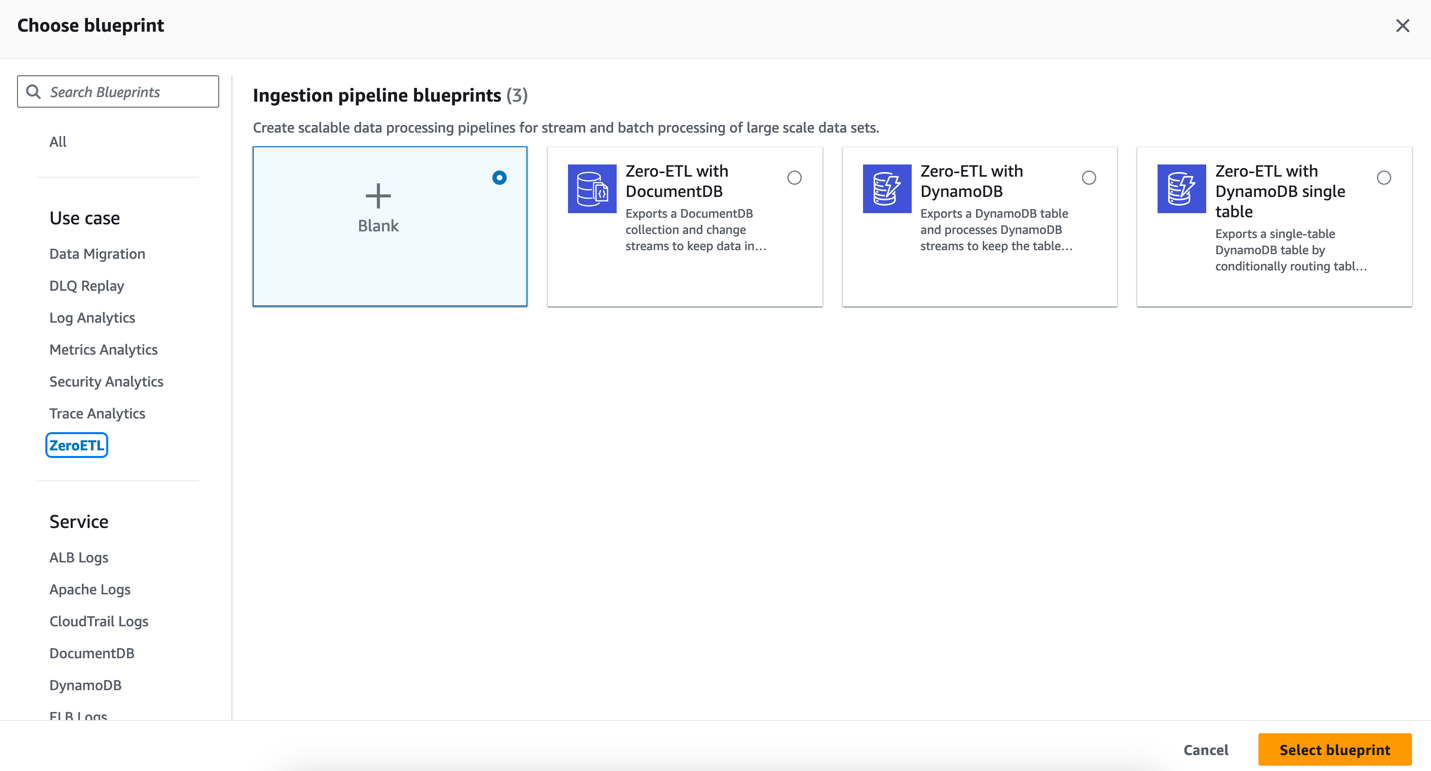The height and width of the screenshot is (771, 1431).
Task: Click the Zero-ETL with DynamoDB title
Action: (x=972, y=181)
